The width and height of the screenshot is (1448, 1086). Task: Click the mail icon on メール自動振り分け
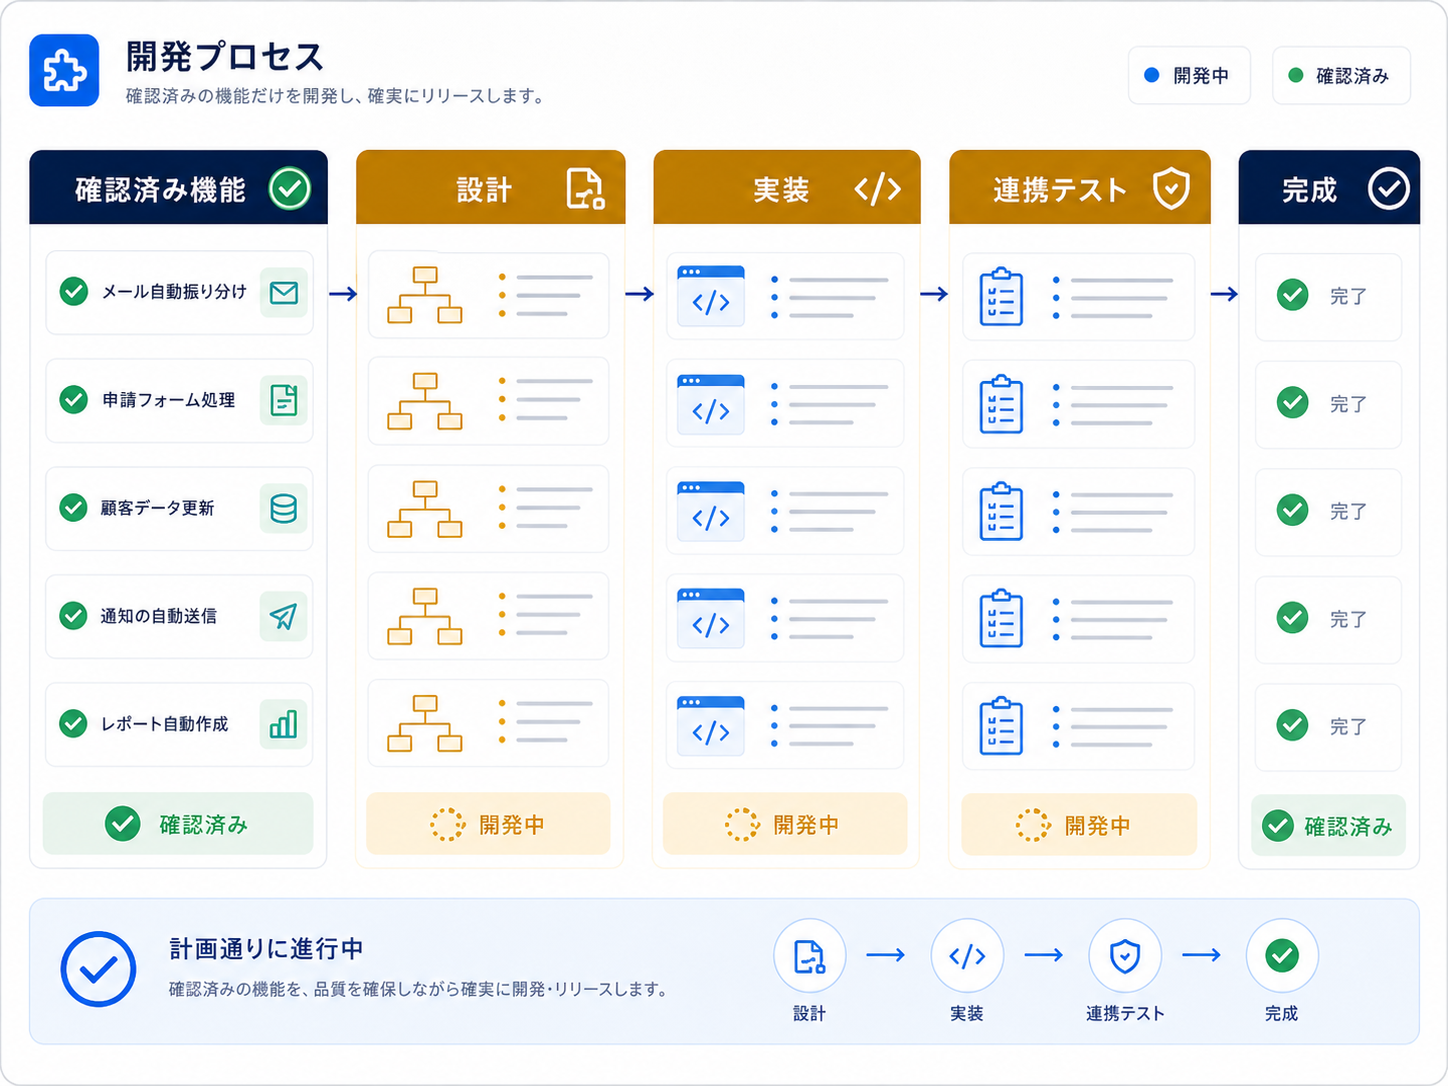pyautogui.click(x=284, y=292)
